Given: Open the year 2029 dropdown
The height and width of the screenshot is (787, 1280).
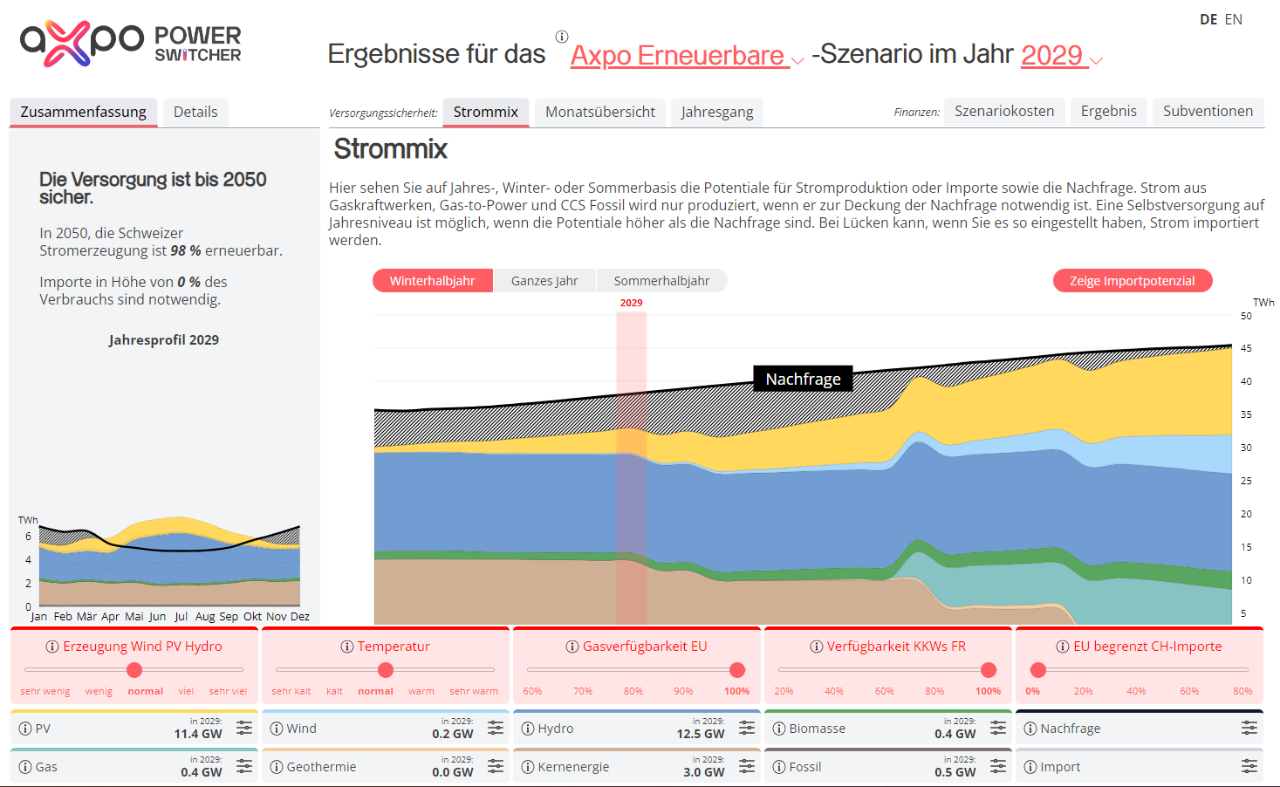Looking at the screenshot, I should (1061, 56).
